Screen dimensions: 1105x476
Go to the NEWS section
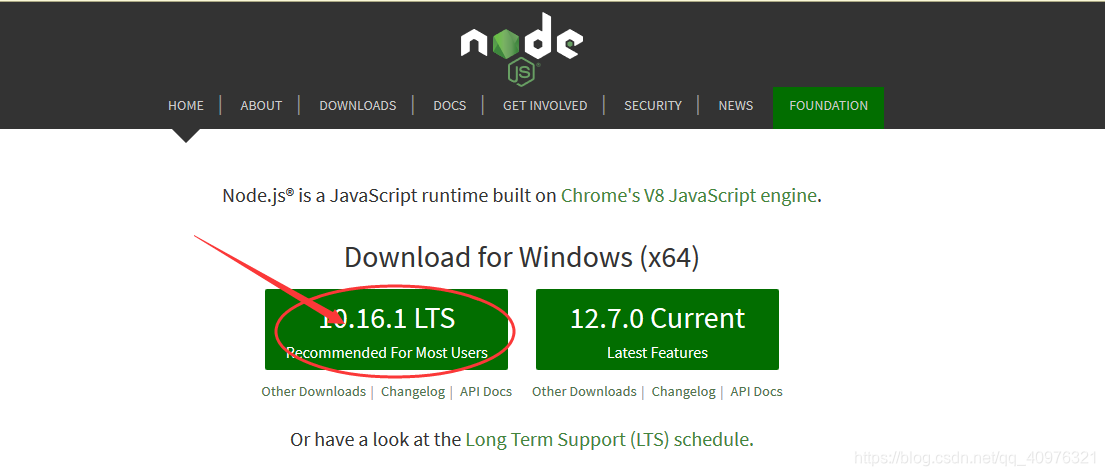tap(736, 106)
